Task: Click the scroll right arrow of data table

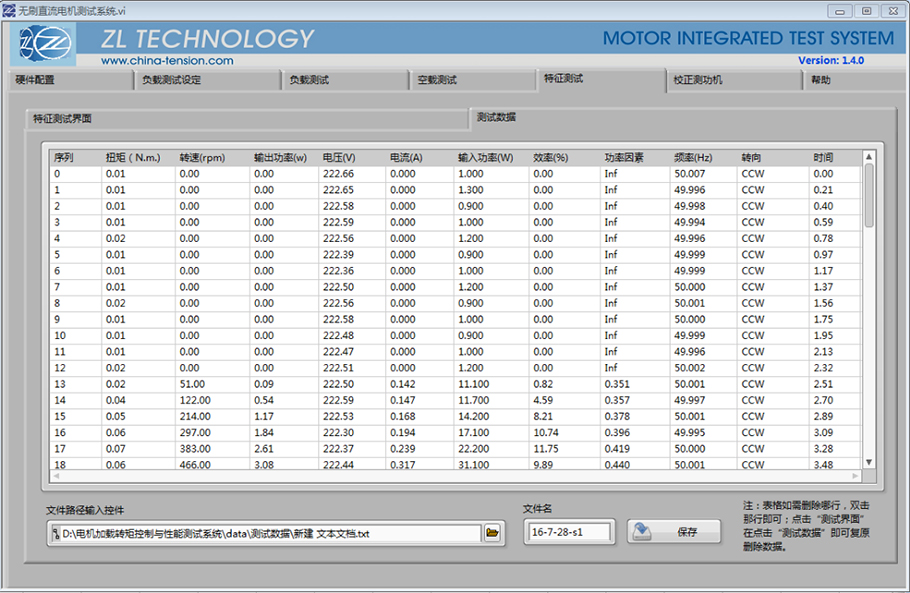Action: click(856, 476)
